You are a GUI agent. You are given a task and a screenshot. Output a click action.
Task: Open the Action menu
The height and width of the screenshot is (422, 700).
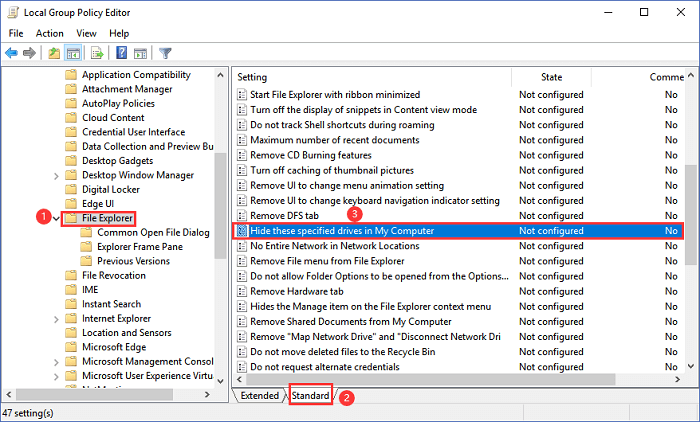pos(50,33)
